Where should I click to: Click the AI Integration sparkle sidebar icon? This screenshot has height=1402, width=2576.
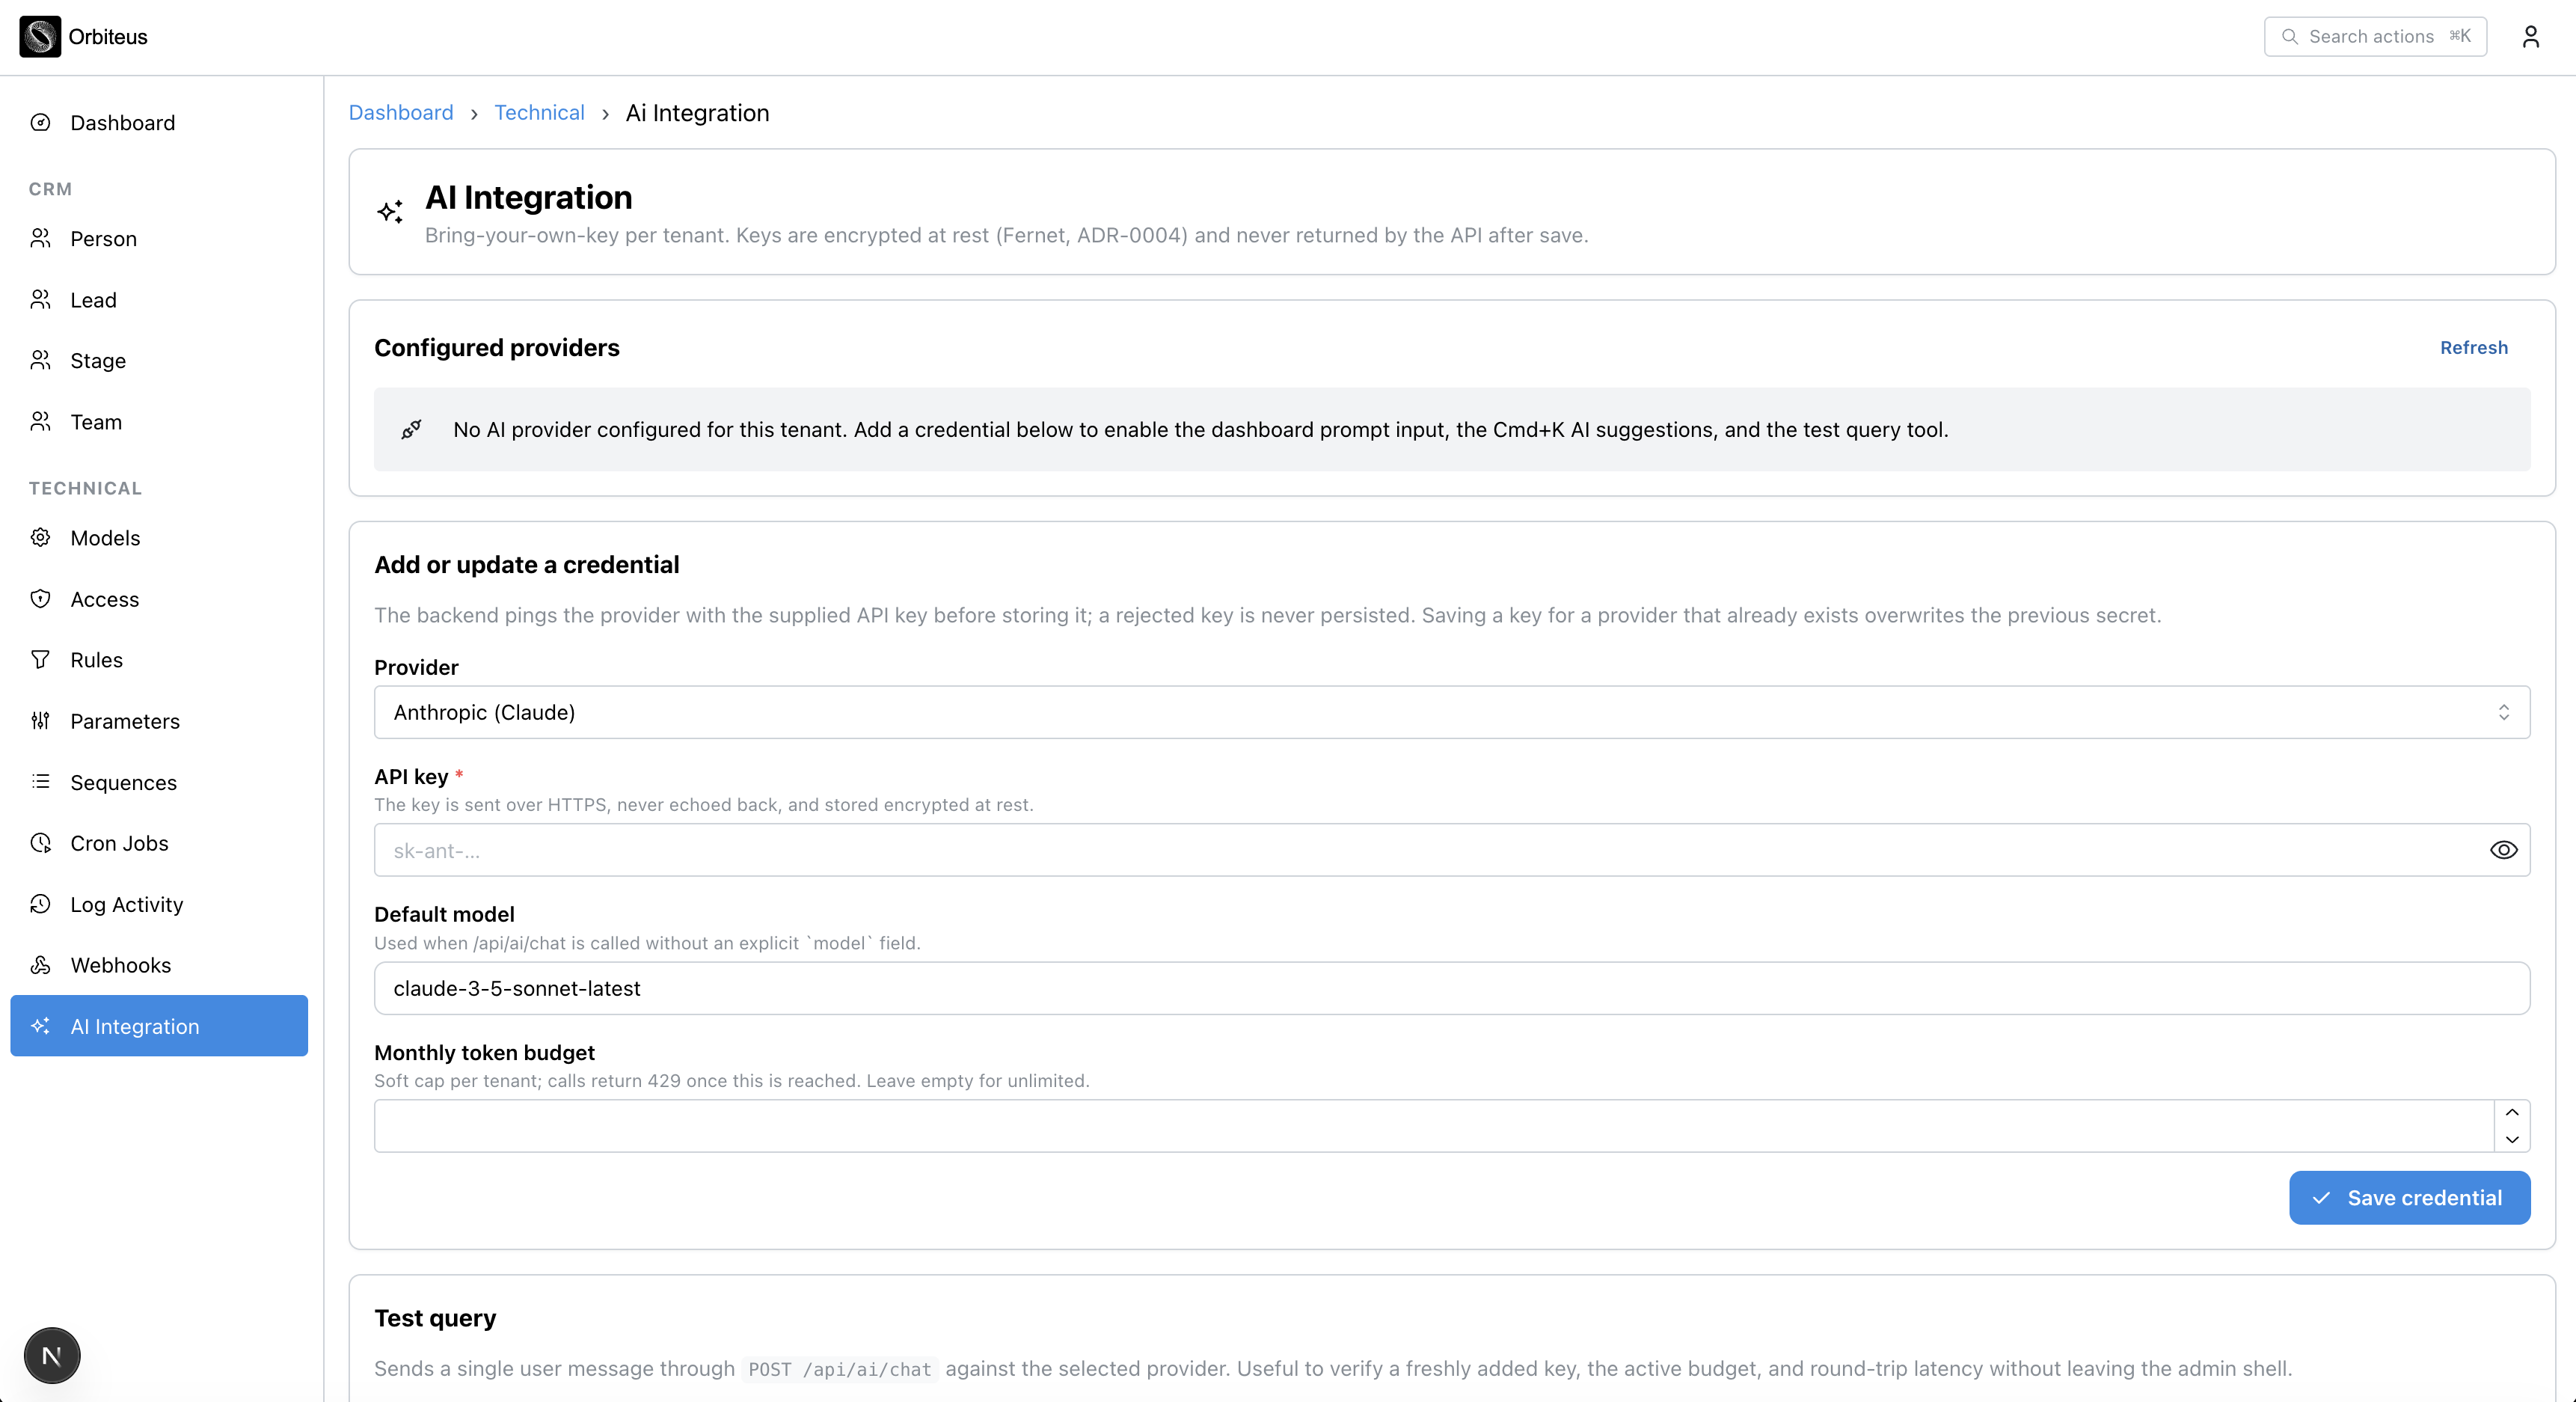coord(41,1026)
